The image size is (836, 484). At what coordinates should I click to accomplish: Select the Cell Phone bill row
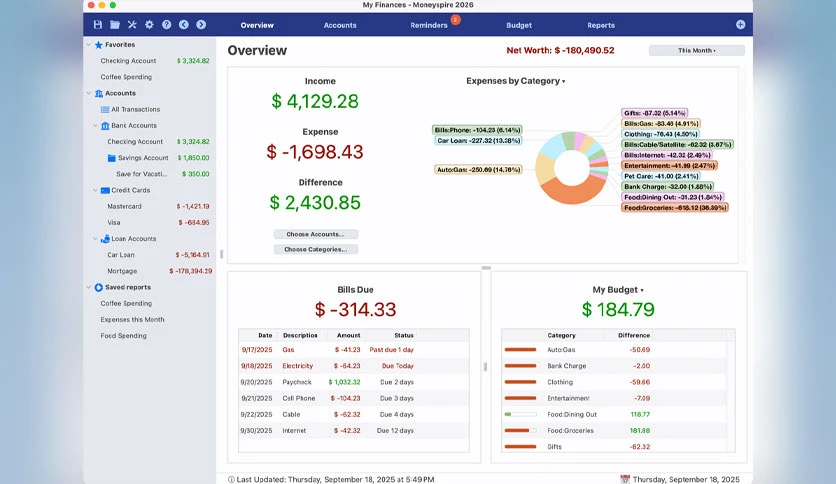pos(353,398)
